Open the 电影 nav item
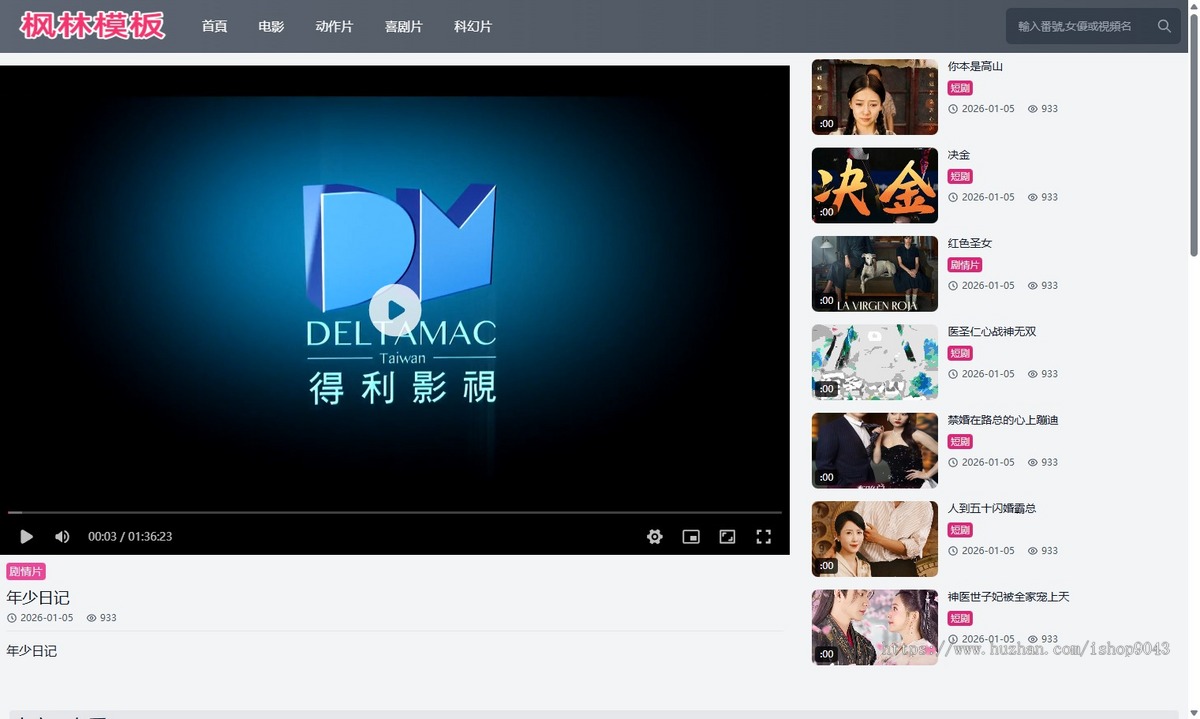 271,26
